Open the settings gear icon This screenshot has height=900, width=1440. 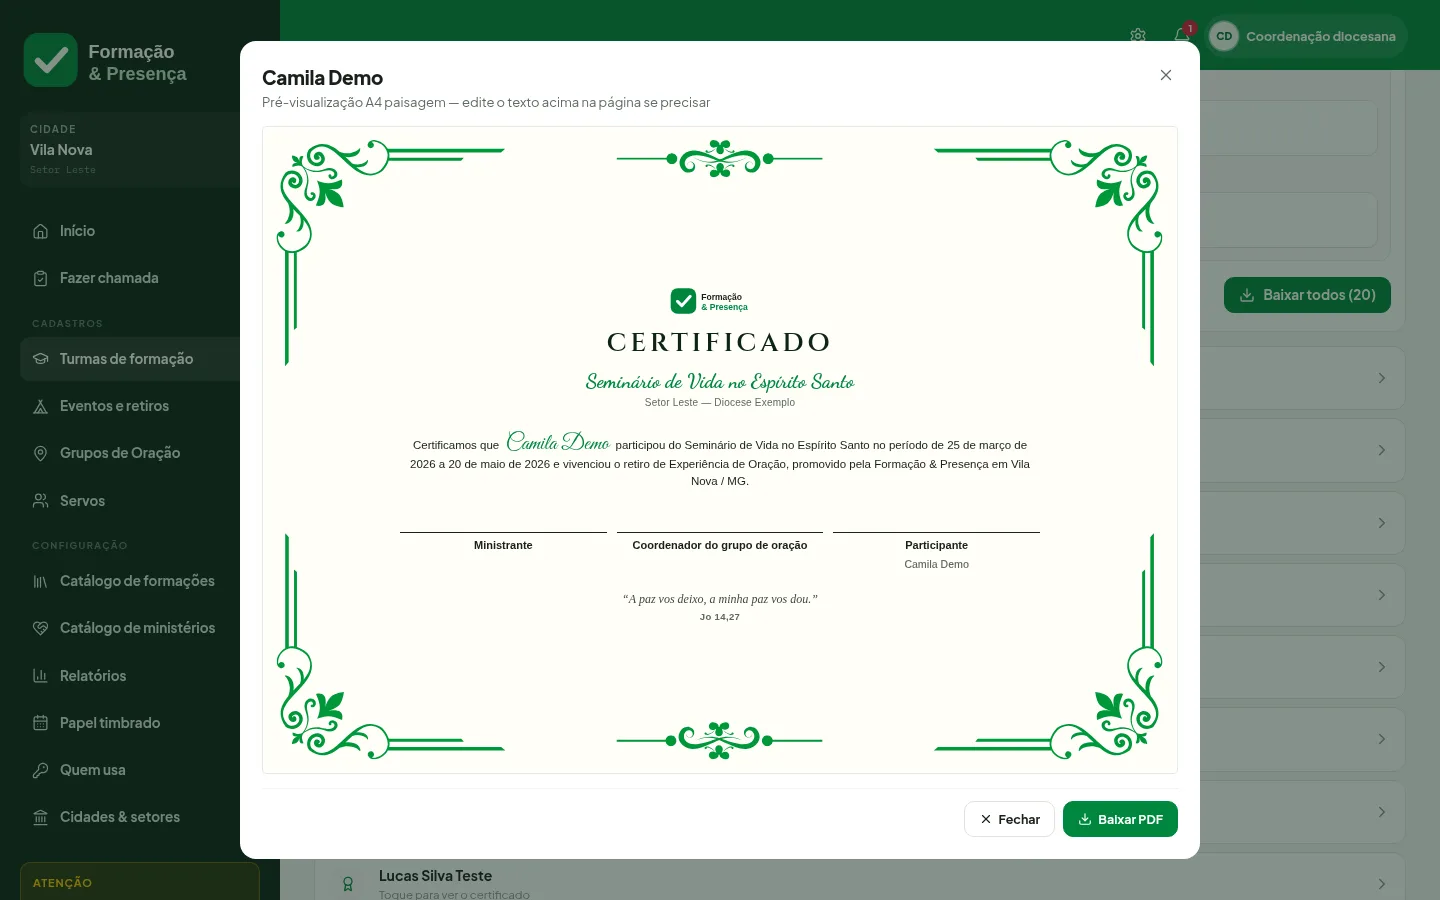[1138, 36]
